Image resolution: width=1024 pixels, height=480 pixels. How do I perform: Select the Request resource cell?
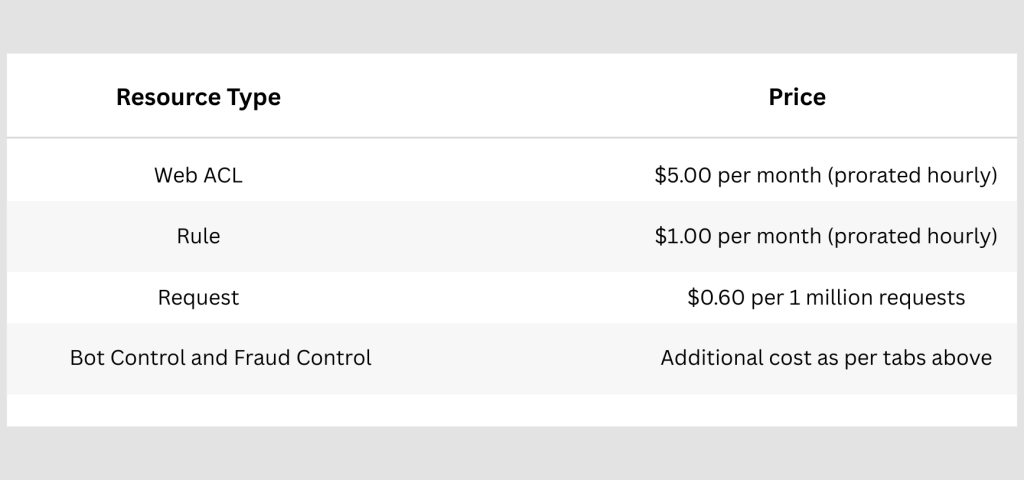click(198, 297)
